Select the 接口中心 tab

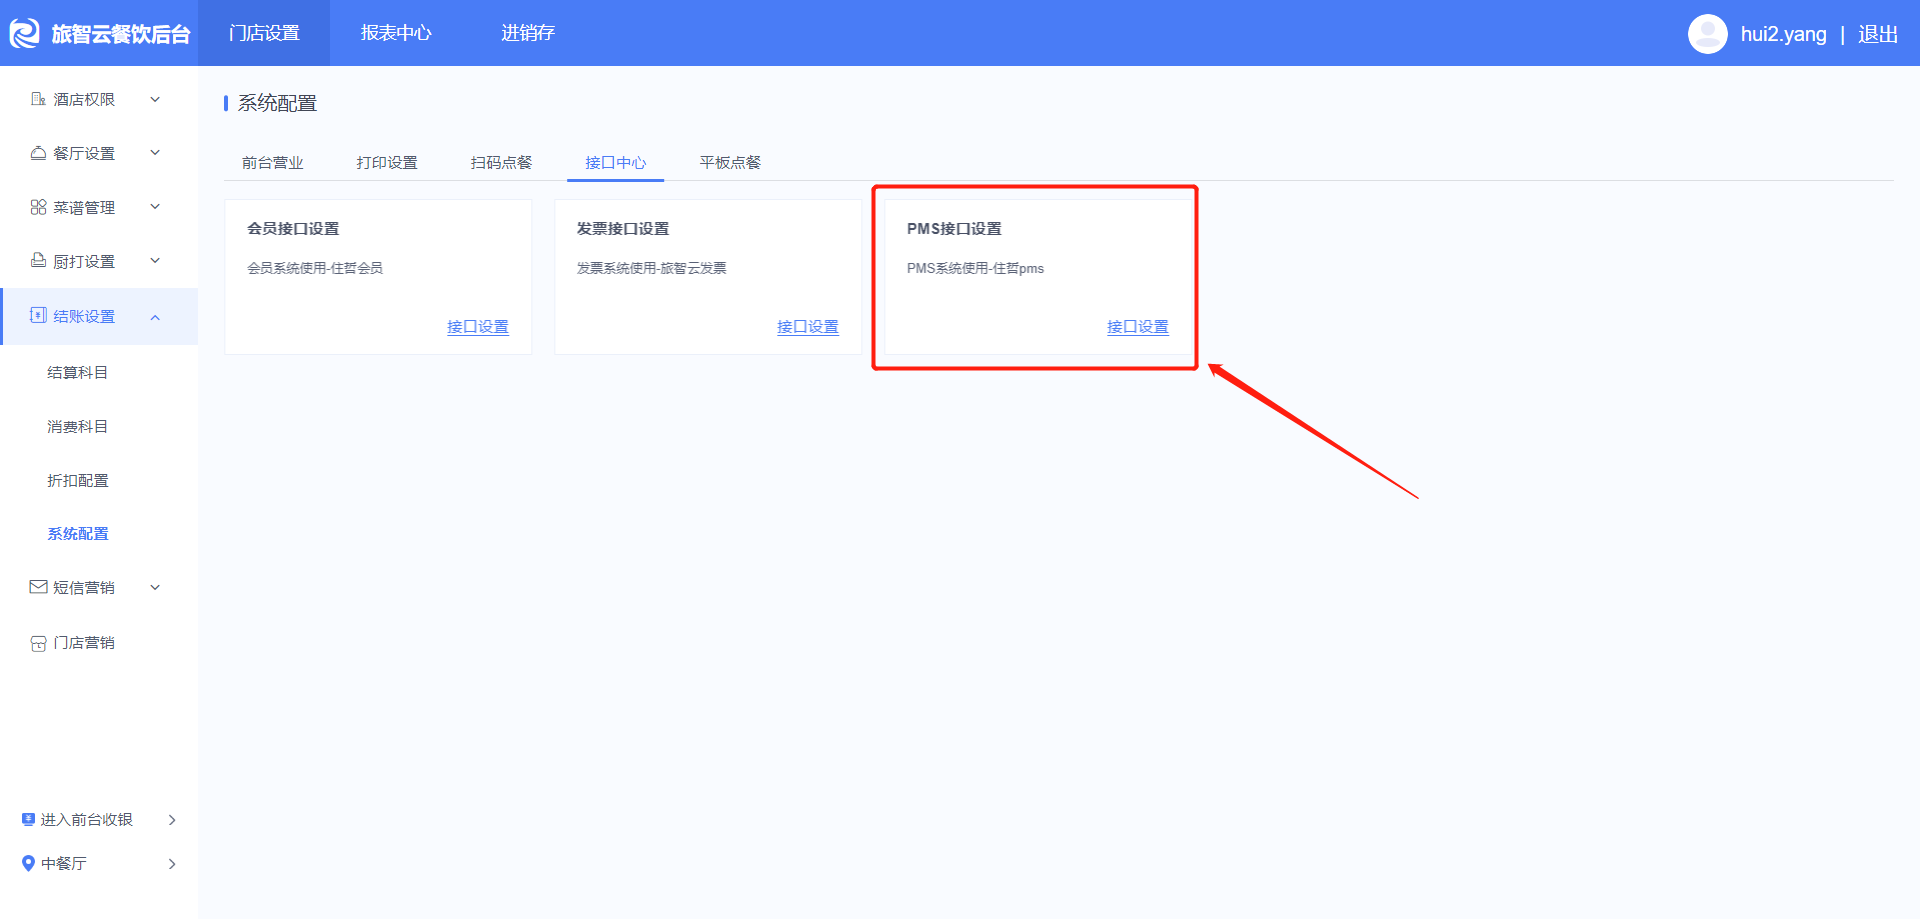coord(616,162)
